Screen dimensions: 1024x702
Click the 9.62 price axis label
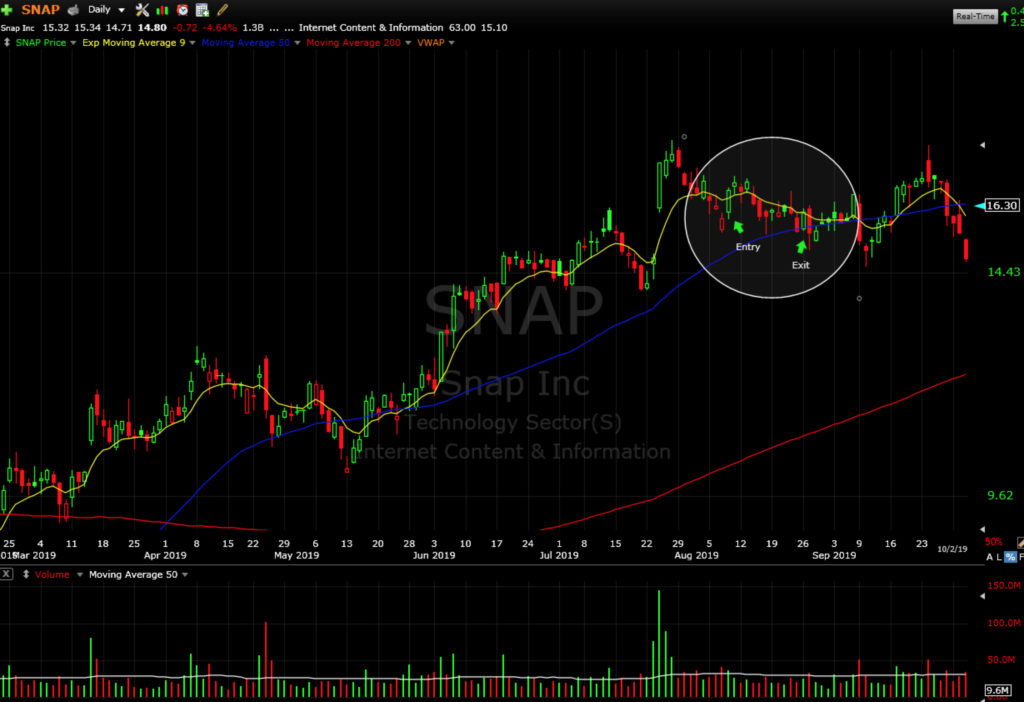coord(1000,496)
